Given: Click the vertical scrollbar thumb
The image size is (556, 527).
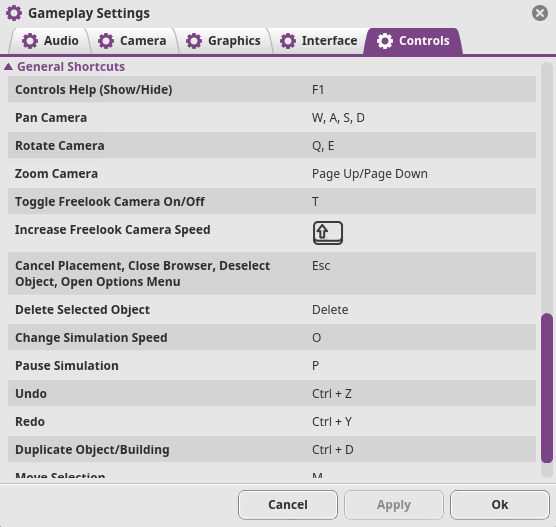Looking at the screenshot, I should (x=547, y=388).
